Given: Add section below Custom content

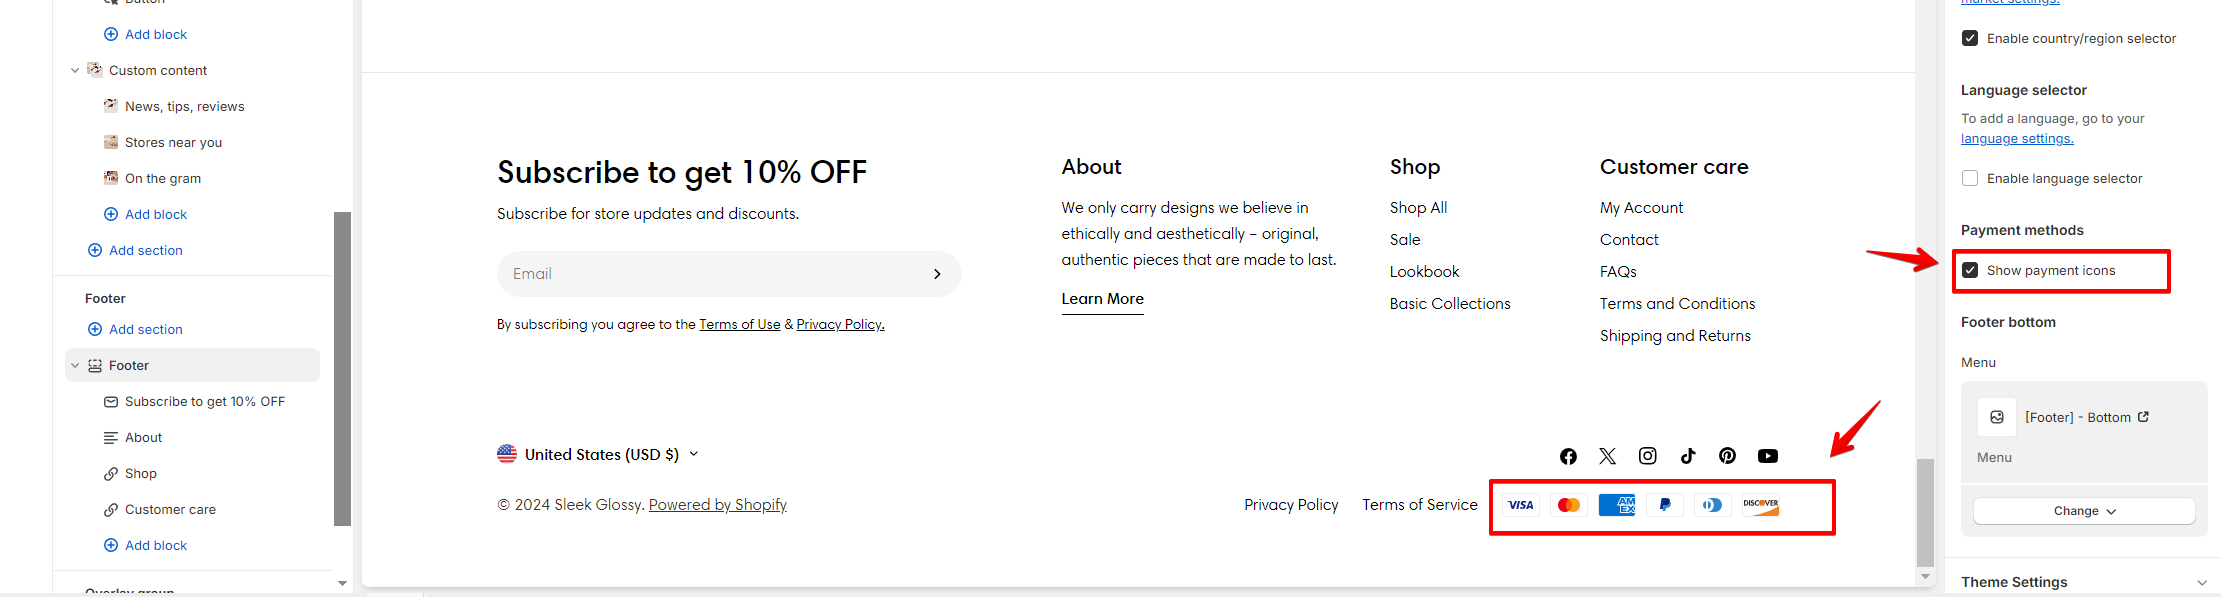Looking at the screenshot, I should [x=135, y=250].
